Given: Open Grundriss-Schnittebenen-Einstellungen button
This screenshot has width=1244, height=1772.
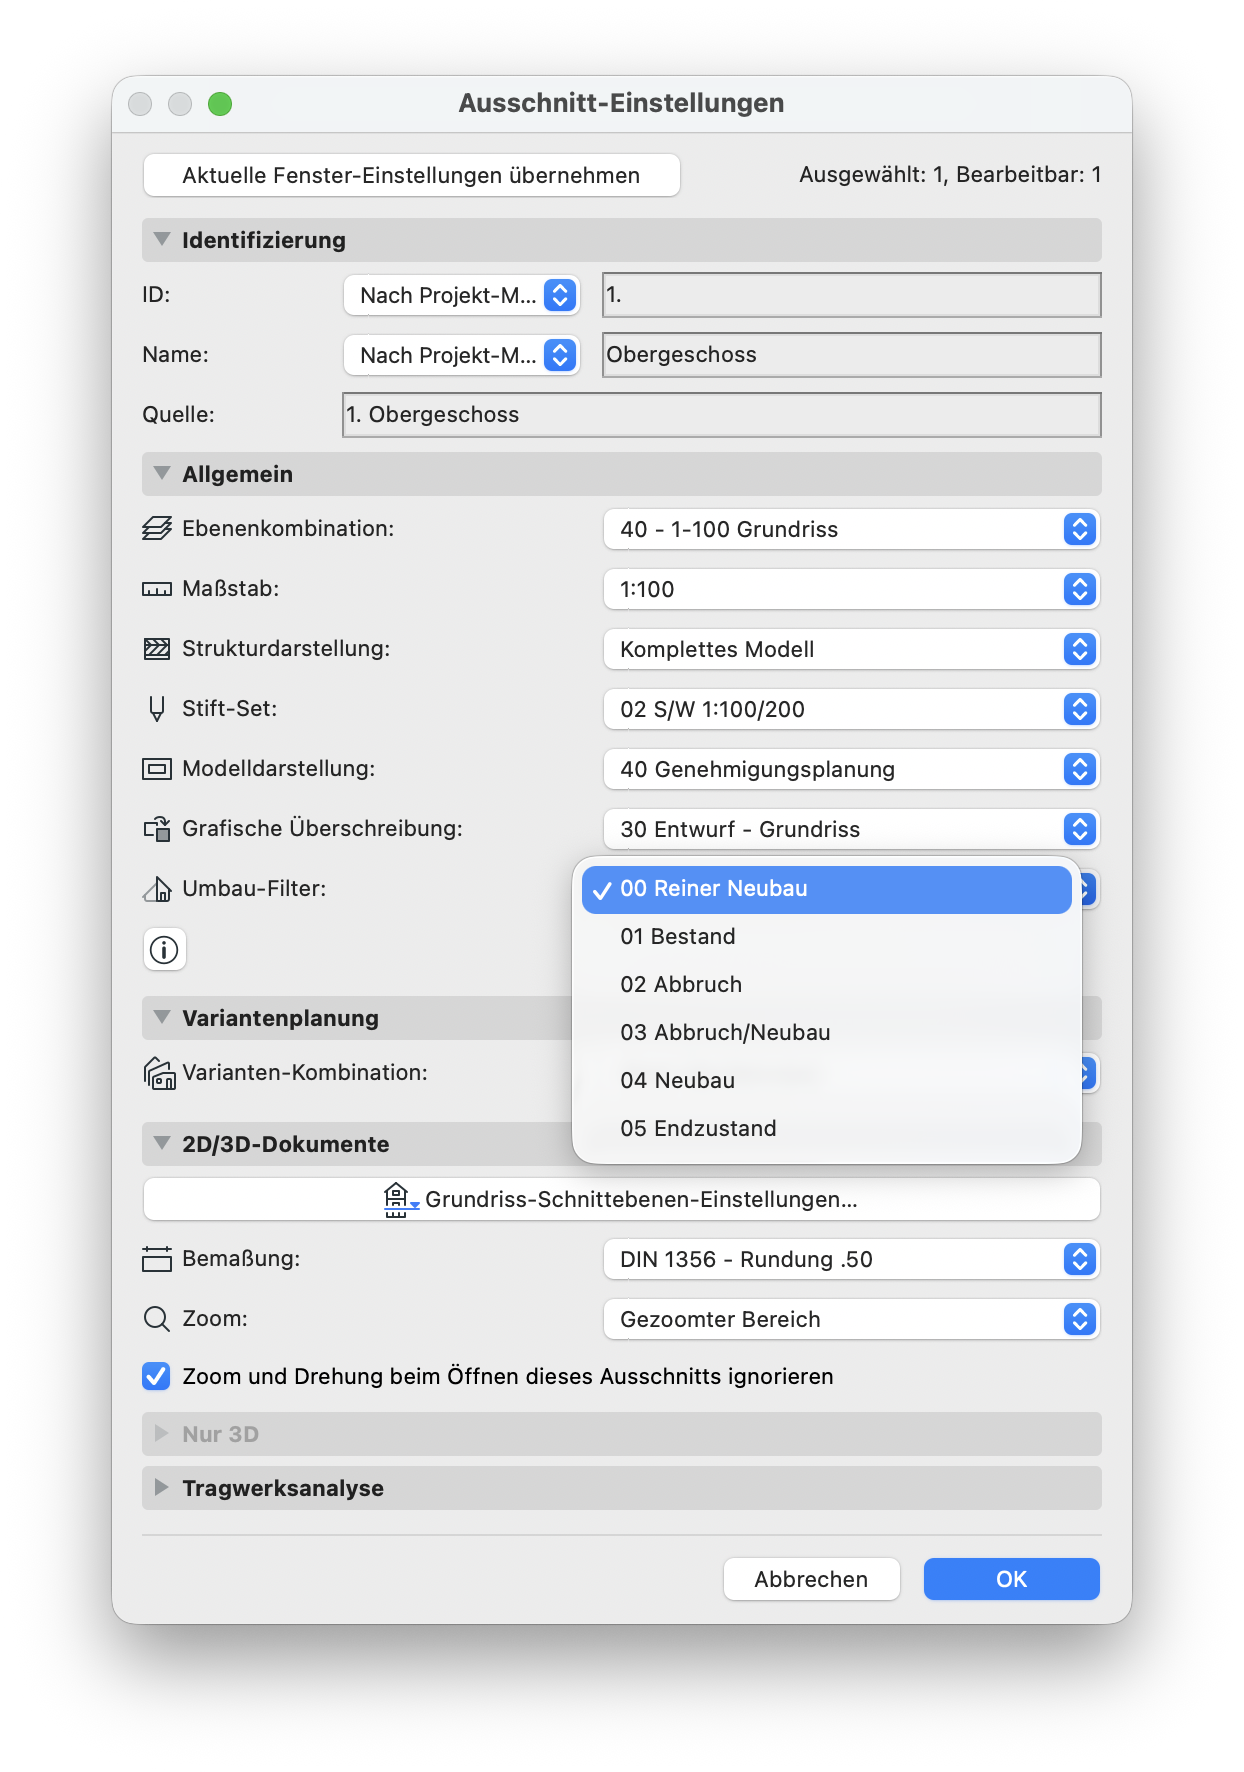Looking at the screenshot, I should [622, 1199].
